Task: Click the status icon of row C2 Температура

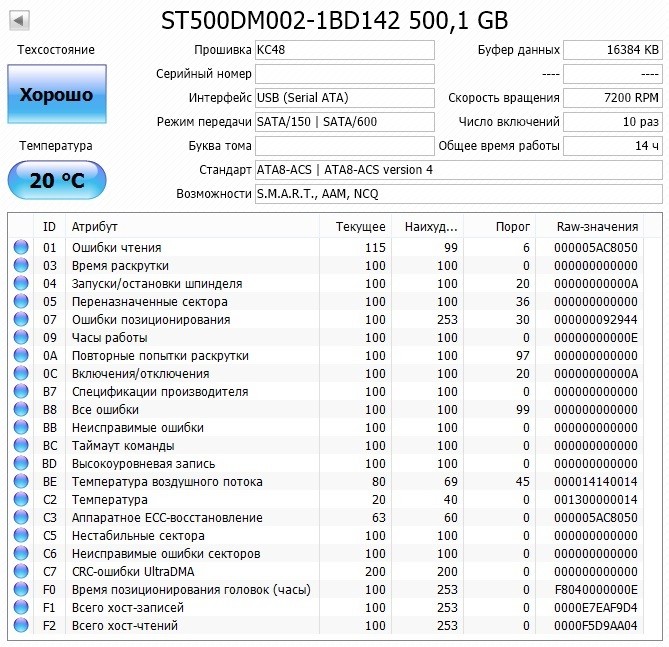Action: pyautogui.click(x=21, y=499)
